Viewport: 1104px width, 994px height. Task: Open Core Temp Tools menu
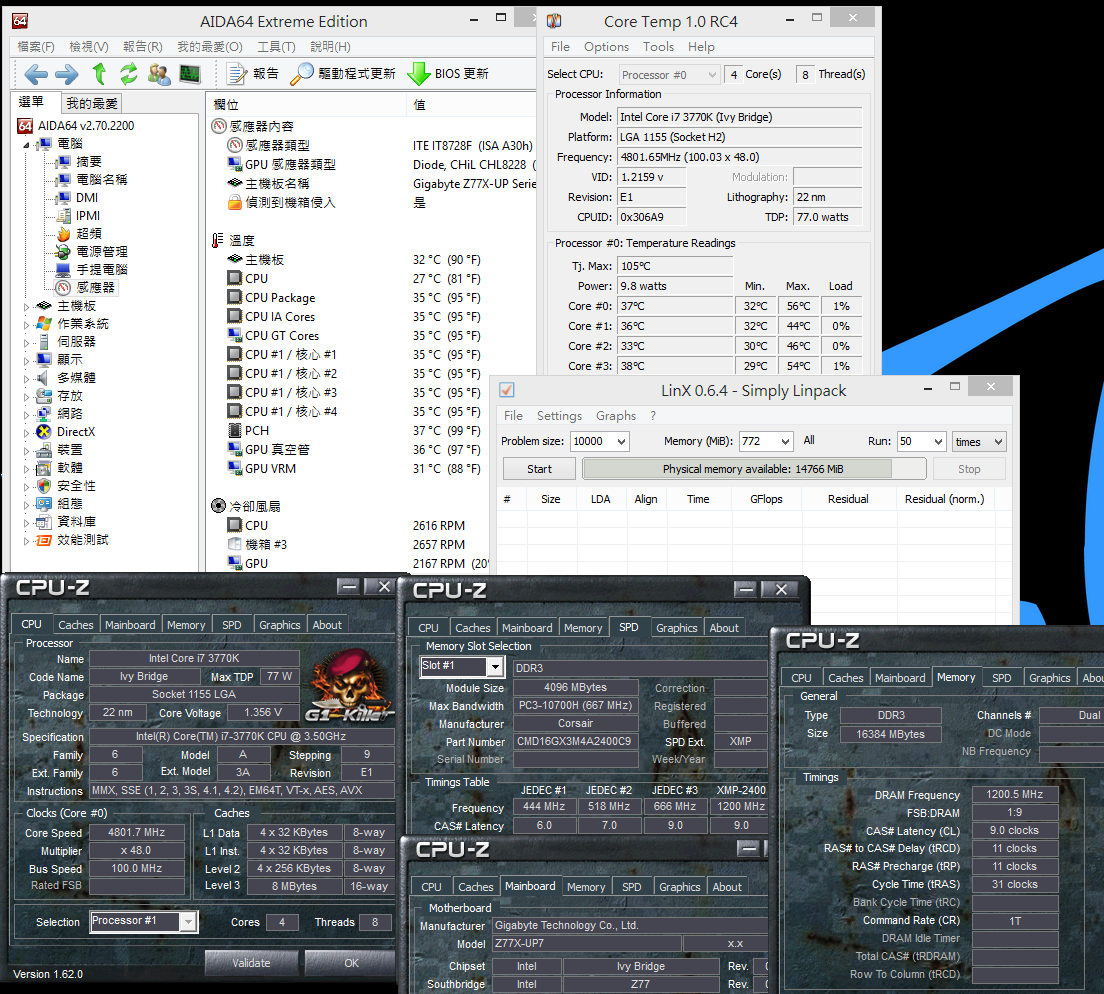tap(658, 46)
